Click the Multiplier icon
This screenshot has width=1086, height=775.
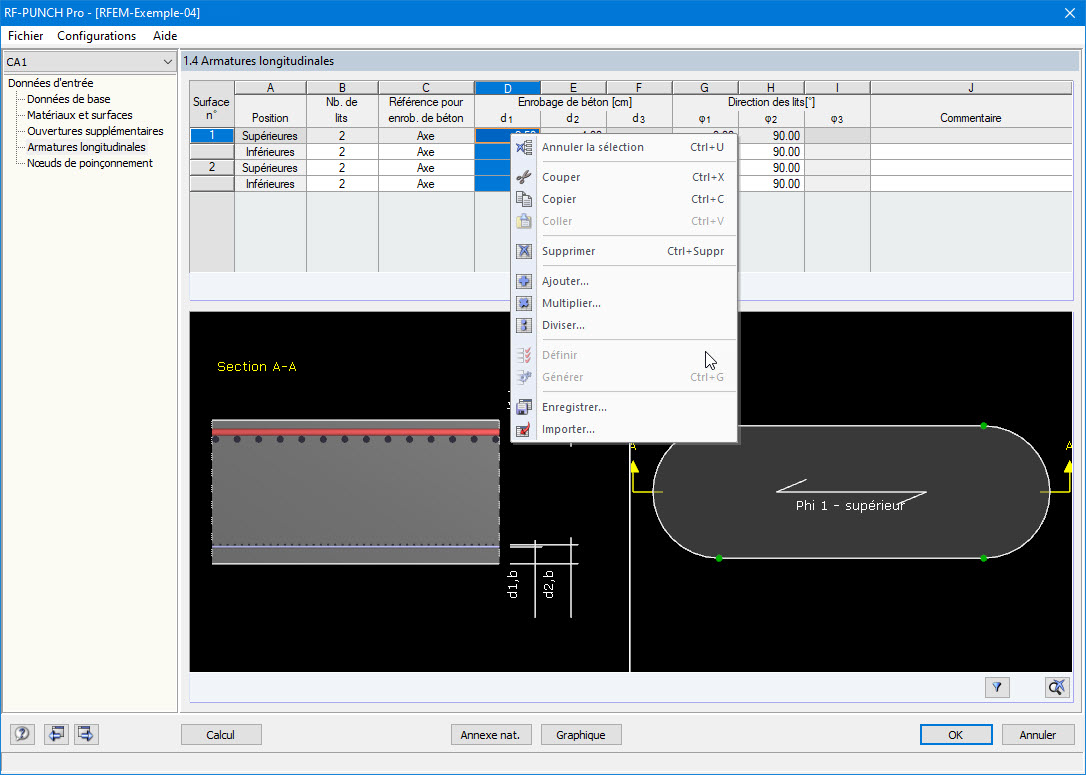(524, 303)
